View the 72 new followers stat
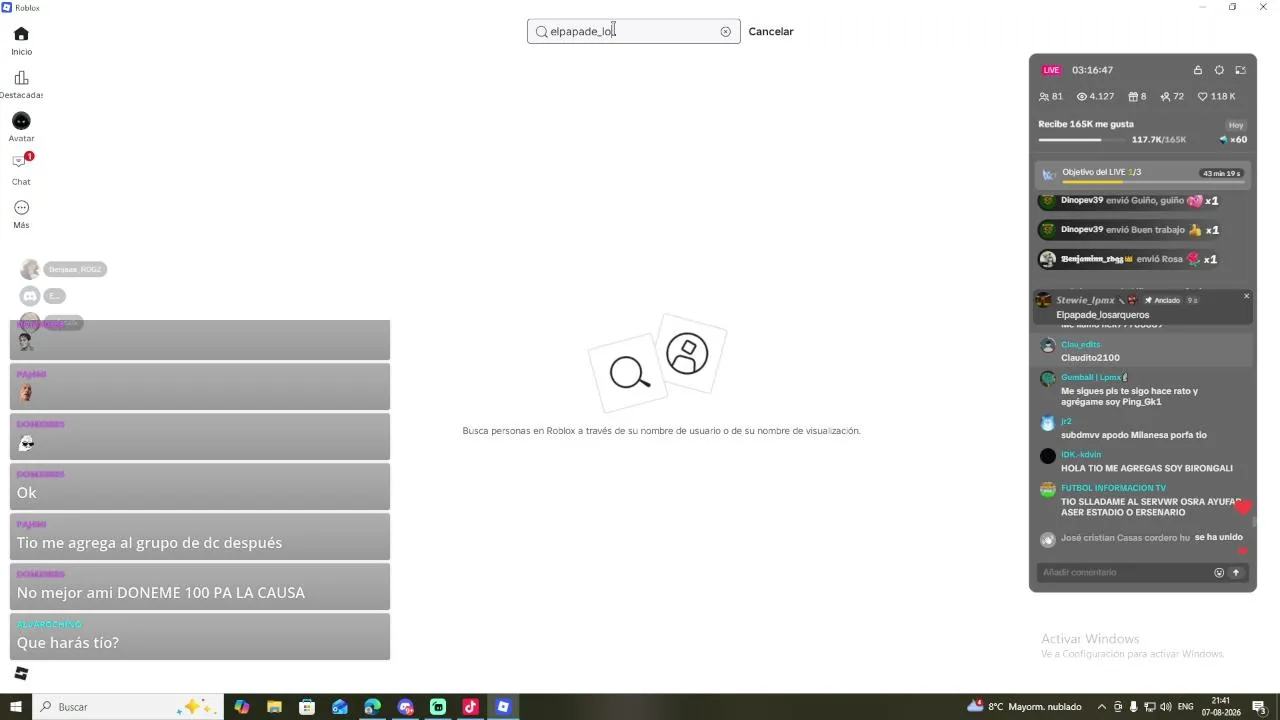Viewport: 1280px width, 720px height. (x=1172, y=97)
